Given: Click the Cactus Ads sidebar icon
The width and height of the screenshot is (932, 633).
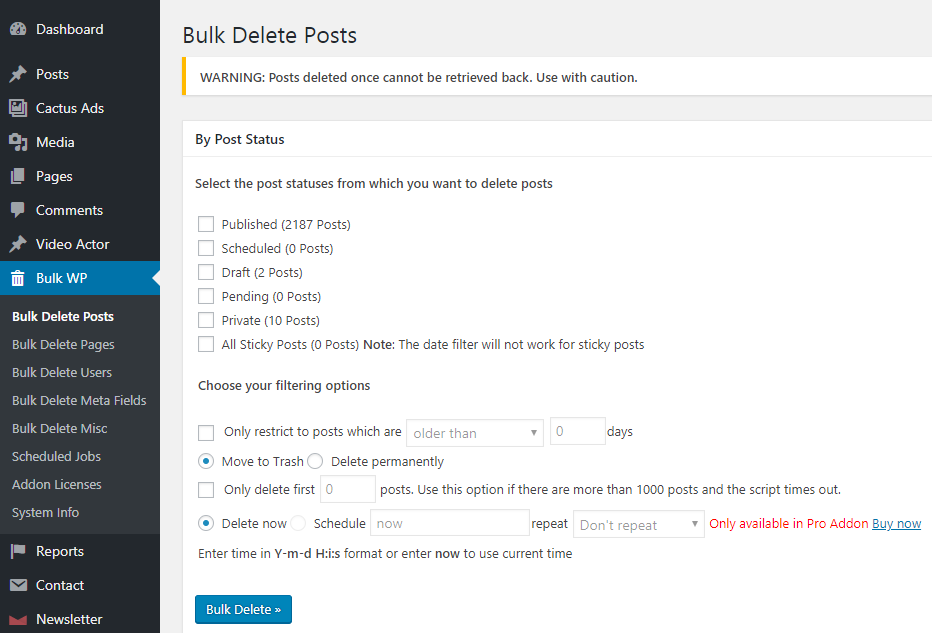Looking at the screenshot, I should (x=18, y=108).
